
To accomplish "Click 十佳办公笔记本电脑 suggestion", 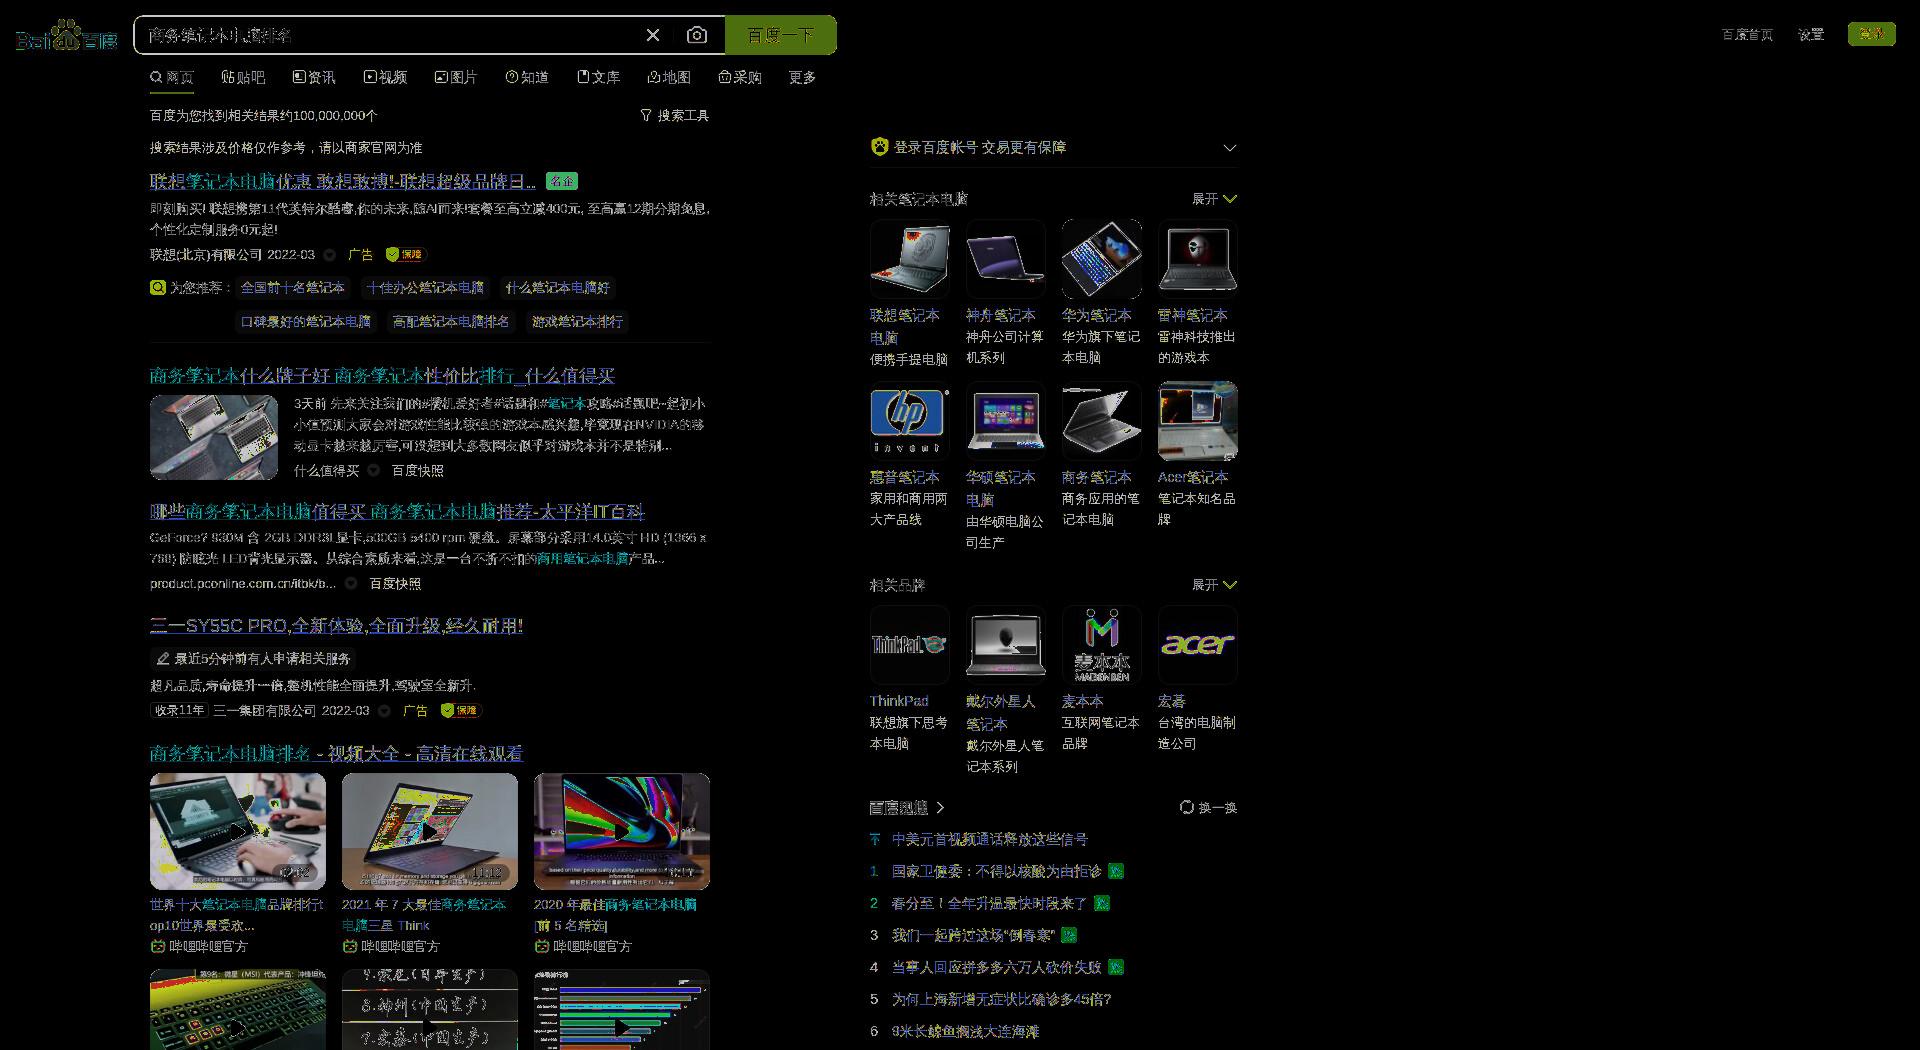I will [x=425, y=288].
